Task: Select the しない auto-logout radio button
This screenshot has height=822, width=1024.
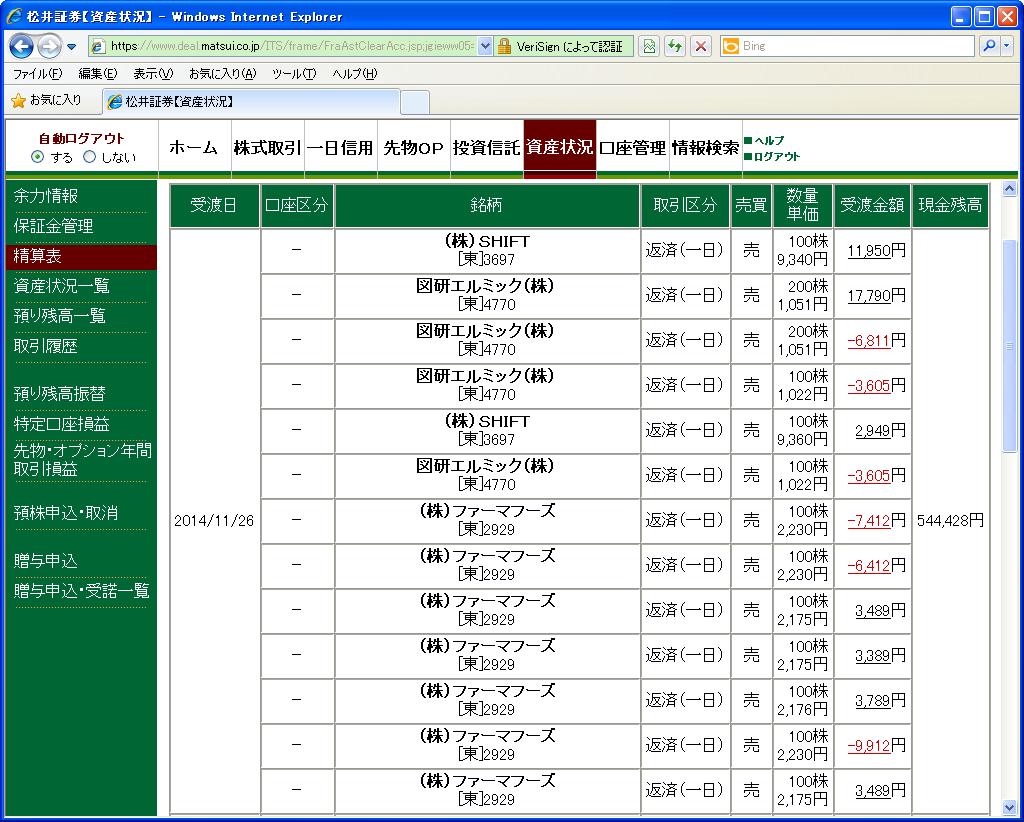Action: click(x=89, y=157)
